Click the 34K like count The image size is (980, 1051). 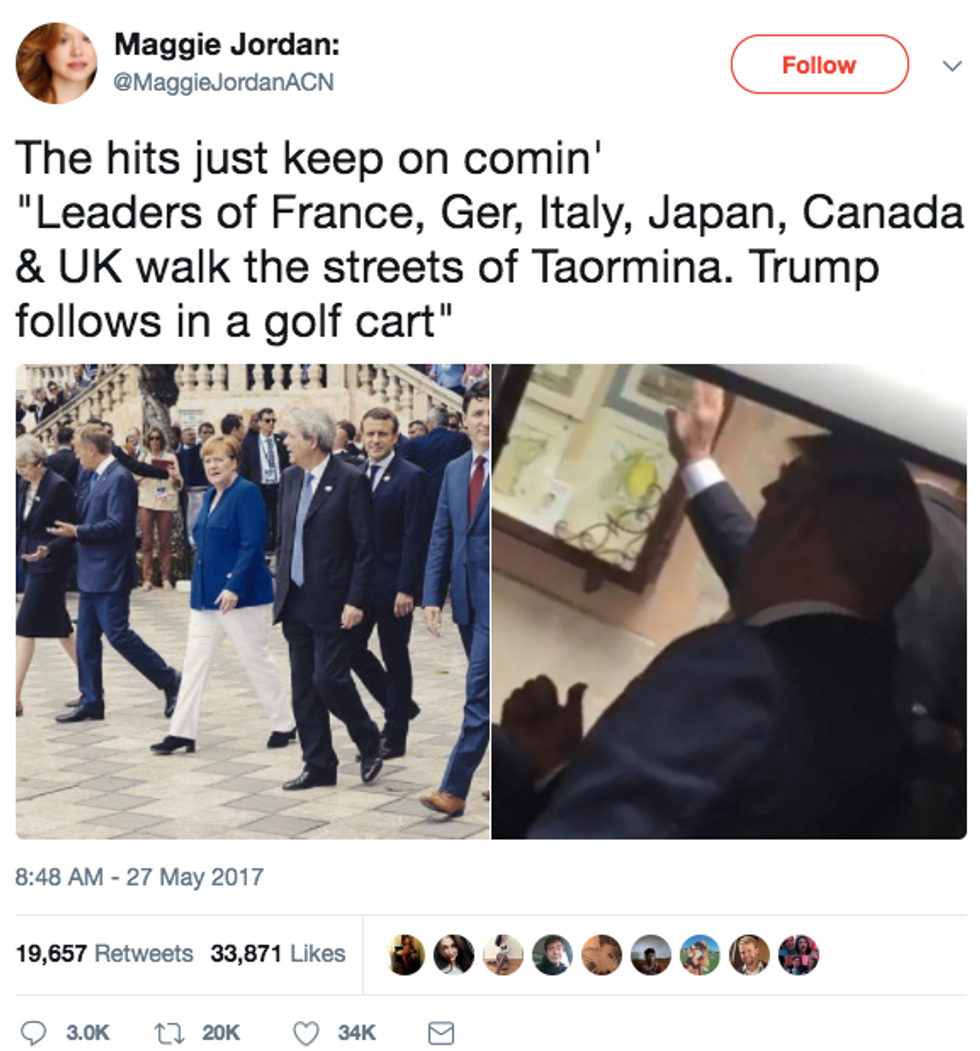coord(357,1032)
